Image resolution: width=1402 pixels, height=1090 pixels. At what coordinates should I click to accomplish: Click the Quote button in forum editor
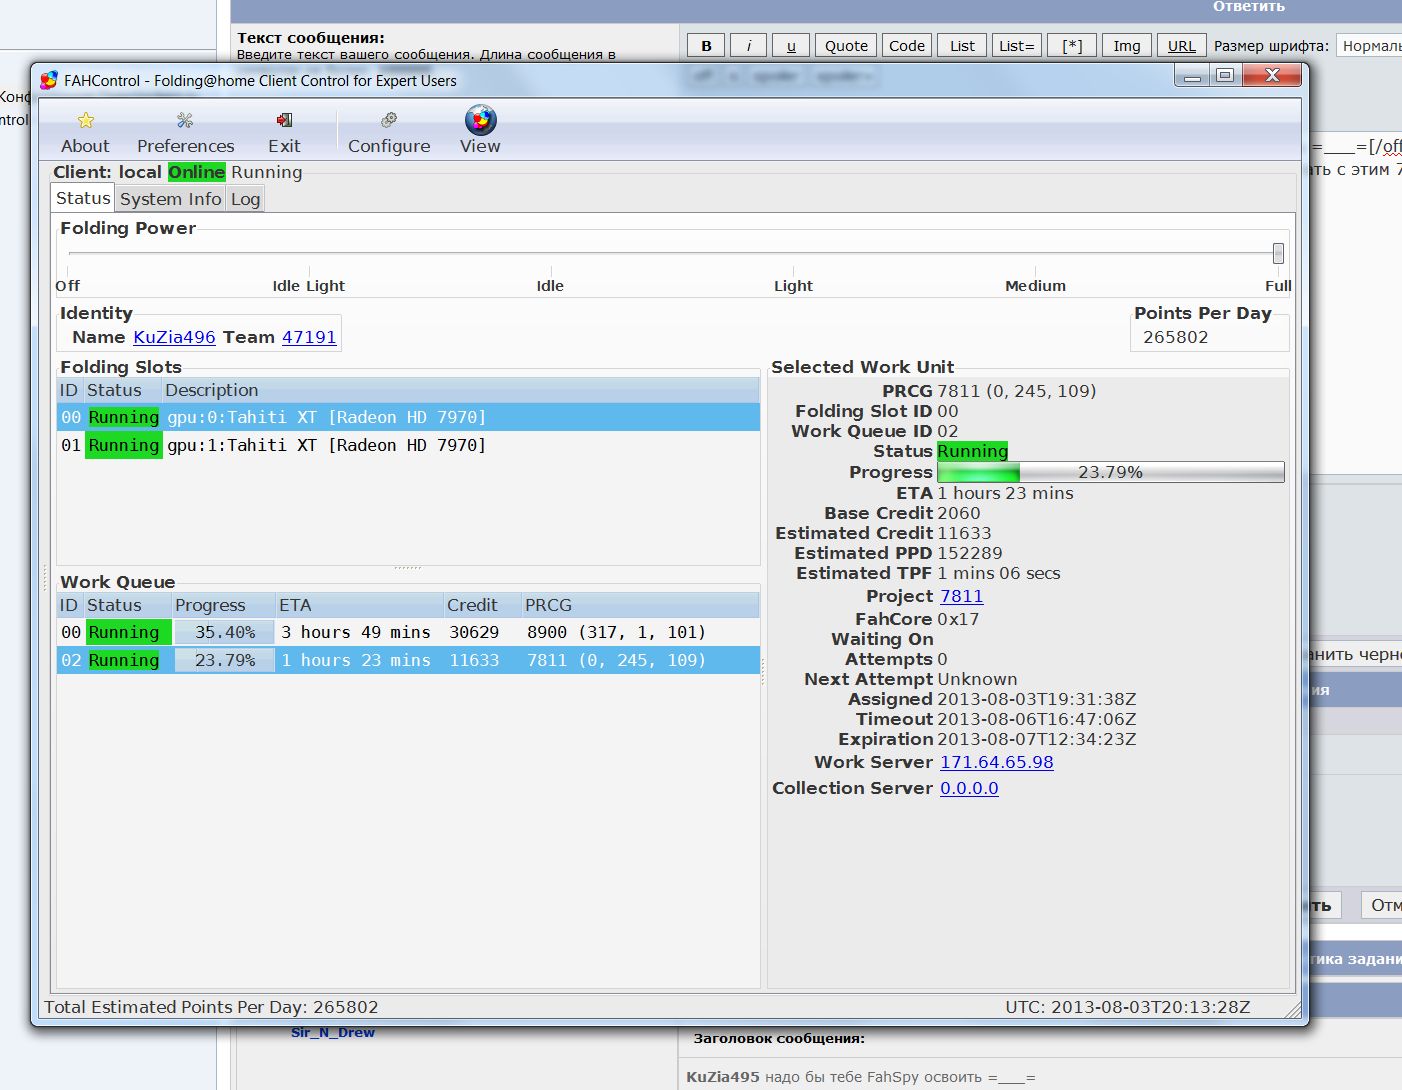[846, 45]
